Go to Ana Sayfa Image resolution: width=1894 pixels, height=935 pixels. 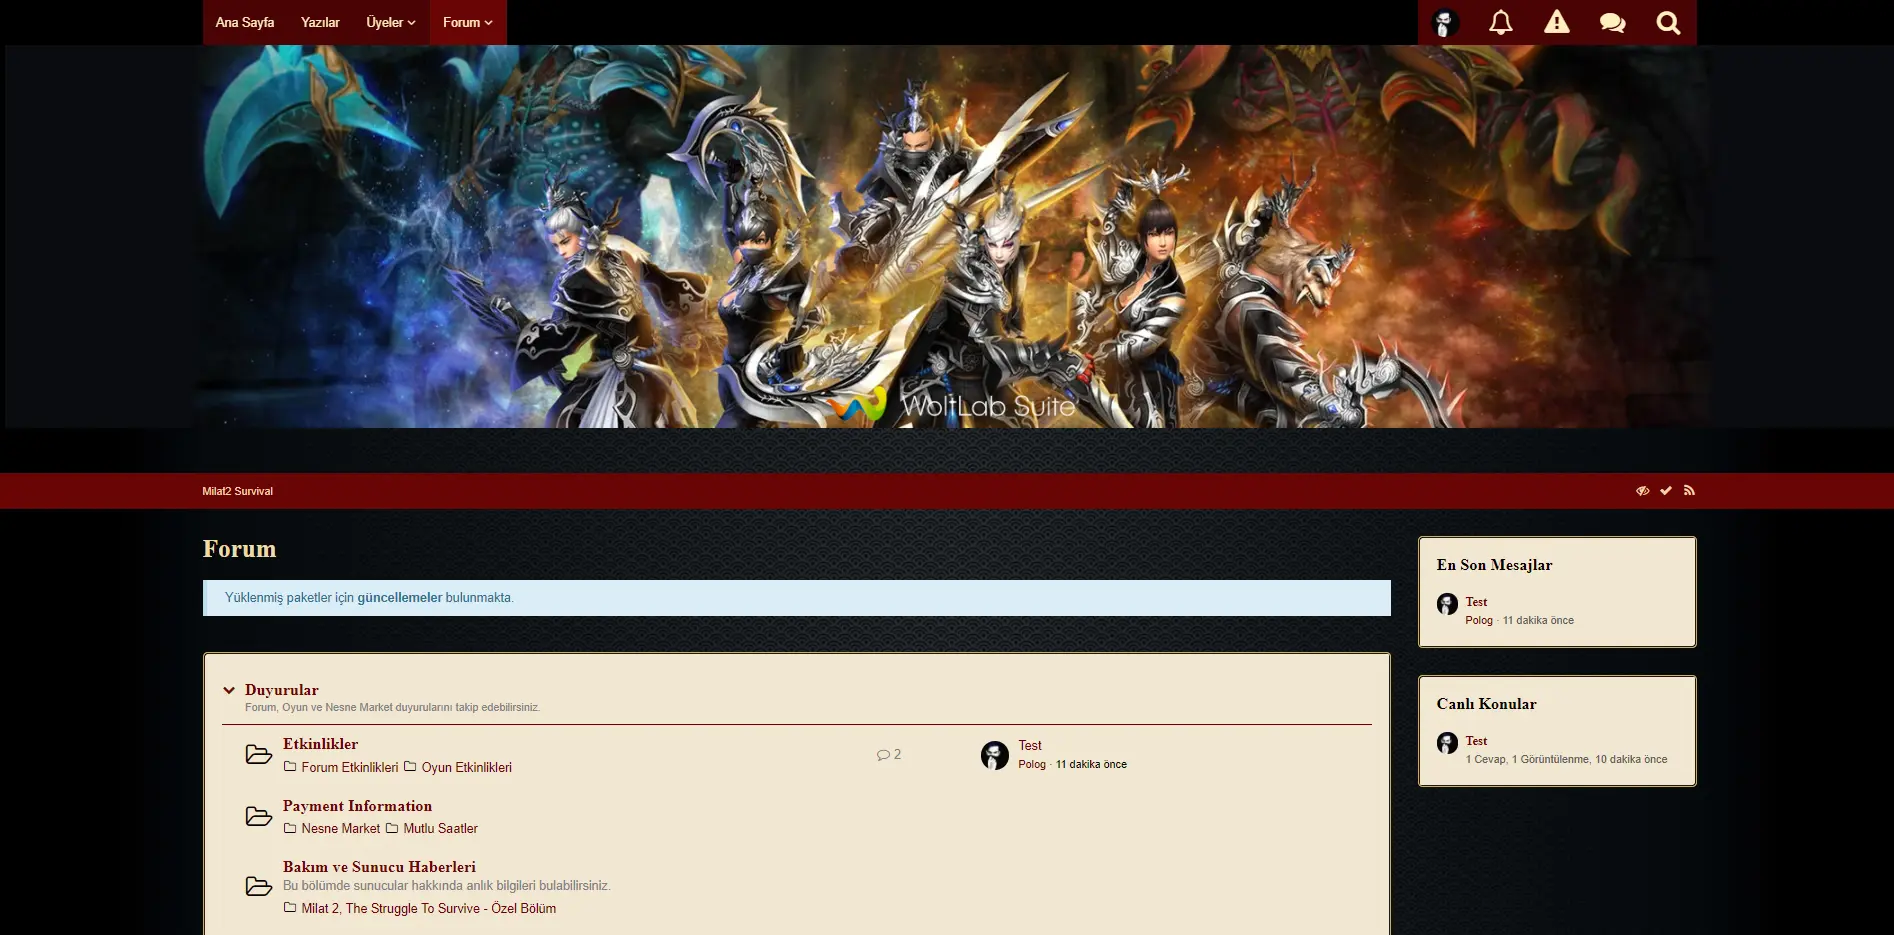(x=245, y=22)
